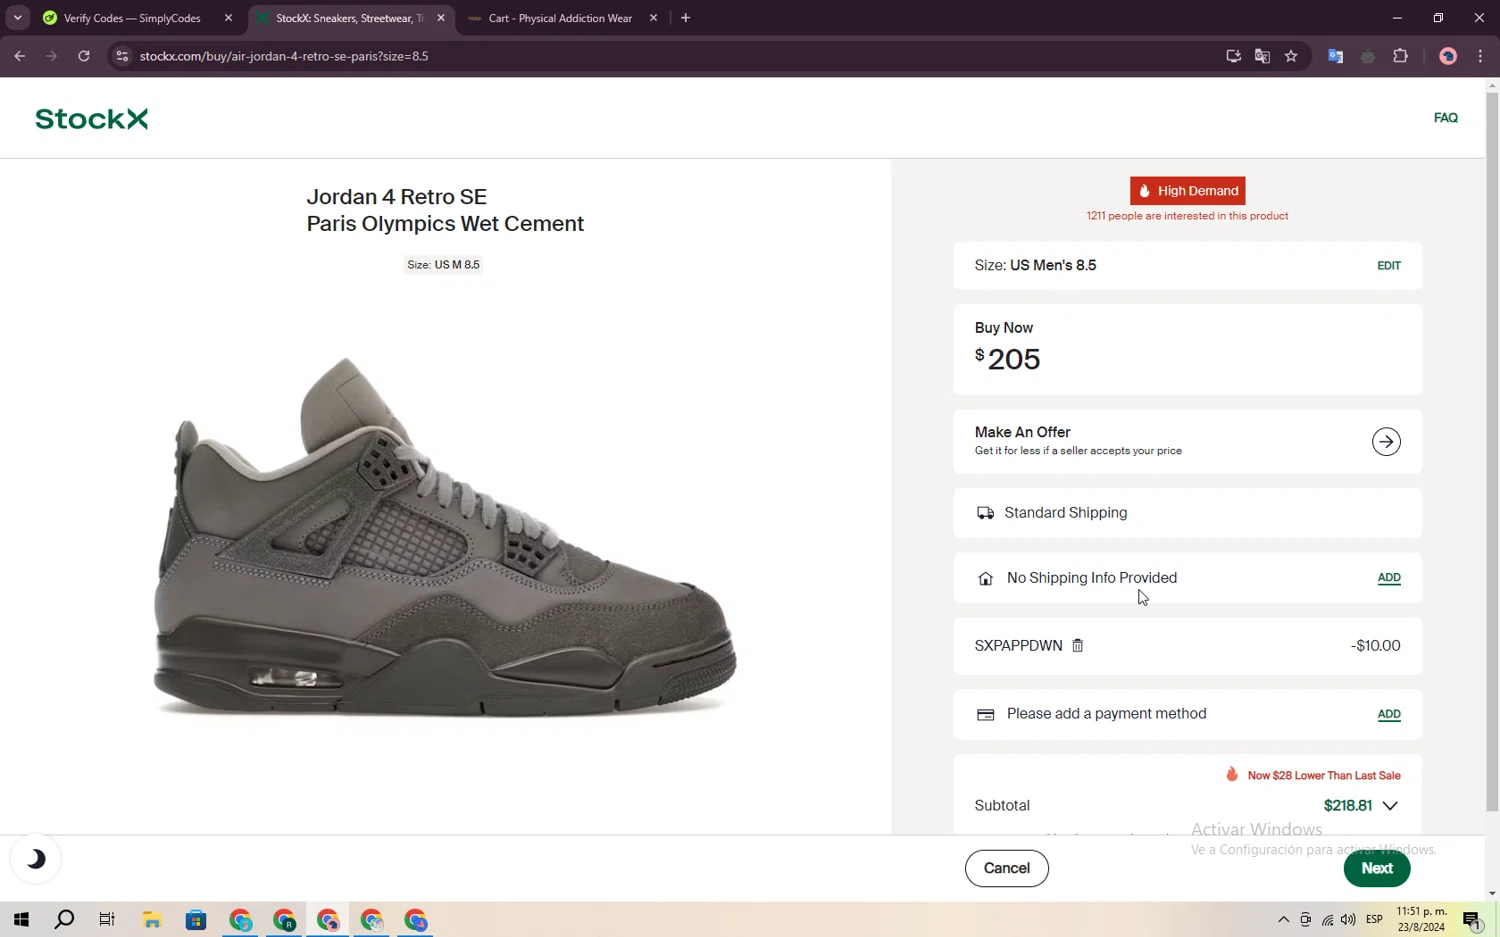
Task: Click the Standard Shipping truck icon
Action: [985, 513]
